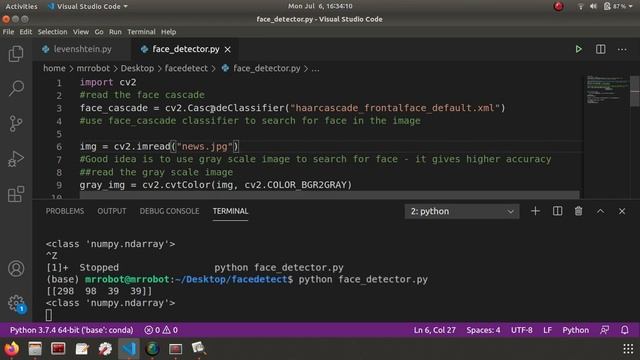
Task: Open the clock calendar 'Mon Jul 6'
Action: [x=320, y=6]
